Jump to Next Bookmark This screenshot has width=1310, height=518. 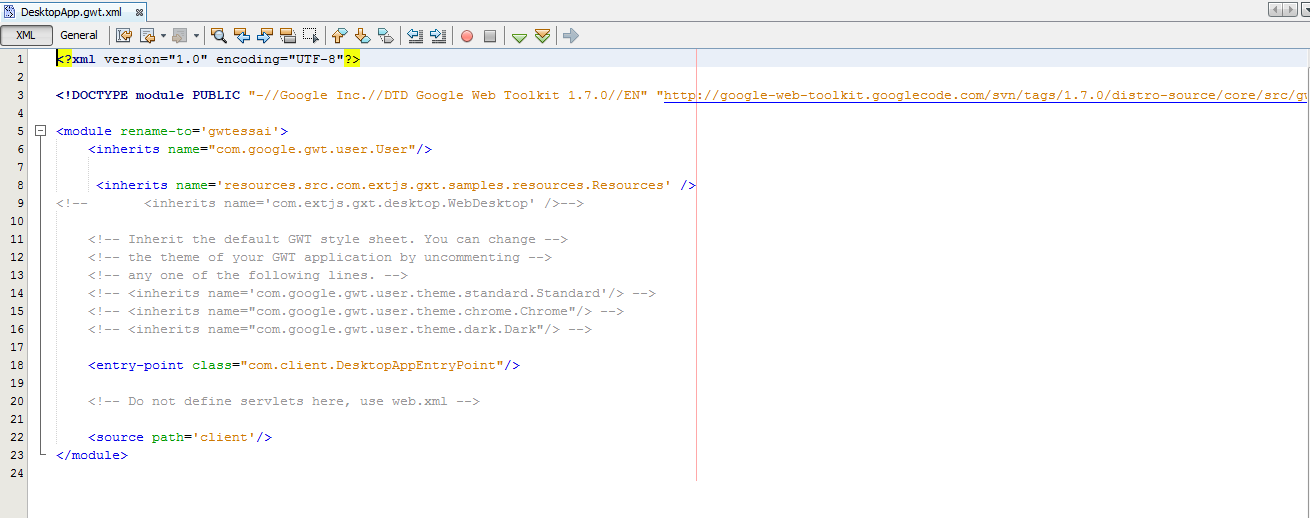coord(363,36)
